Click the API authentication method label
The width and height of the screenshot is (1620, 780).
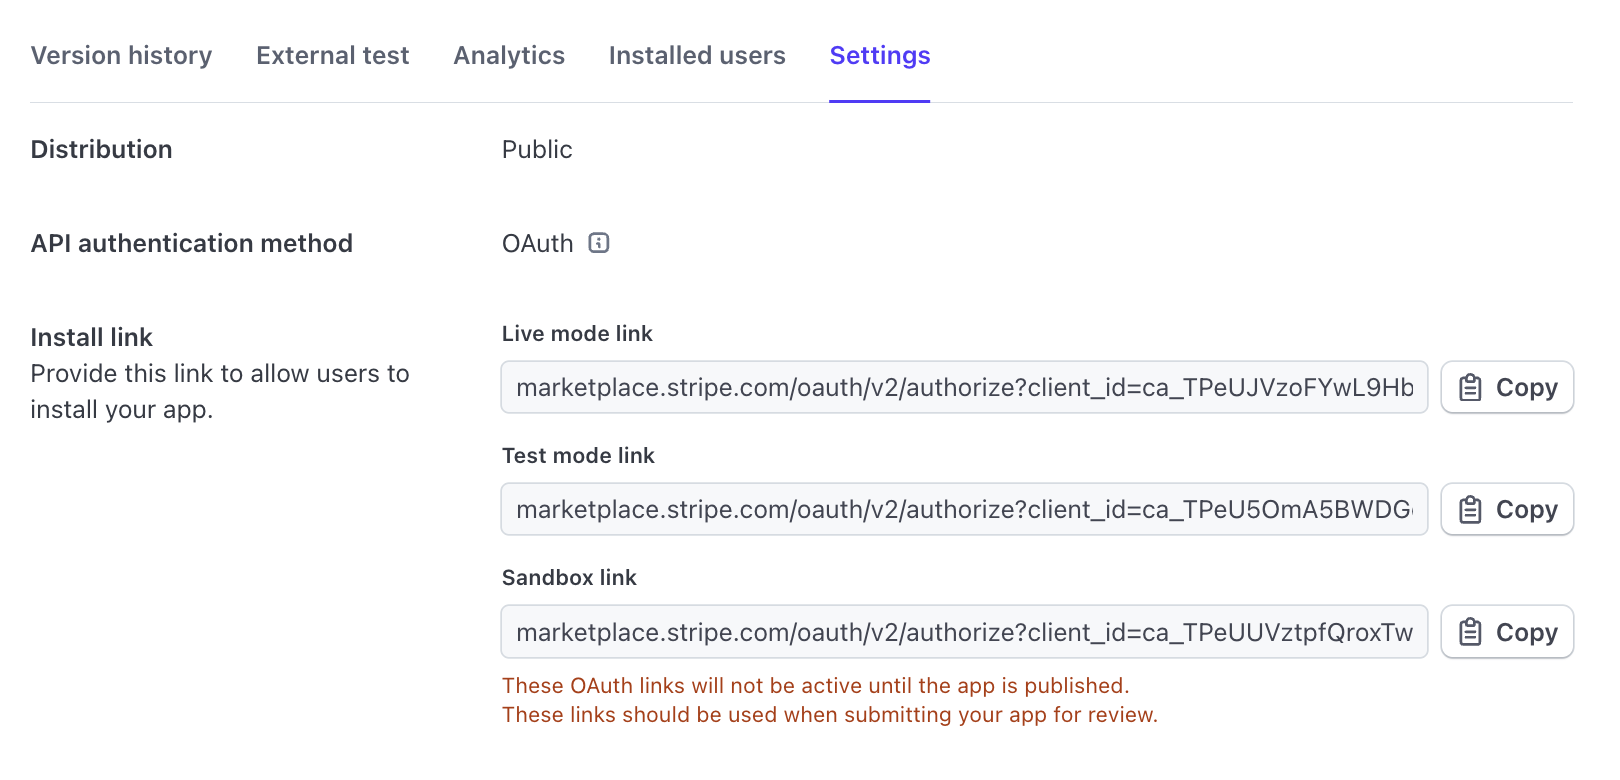[x=191, y=244]
